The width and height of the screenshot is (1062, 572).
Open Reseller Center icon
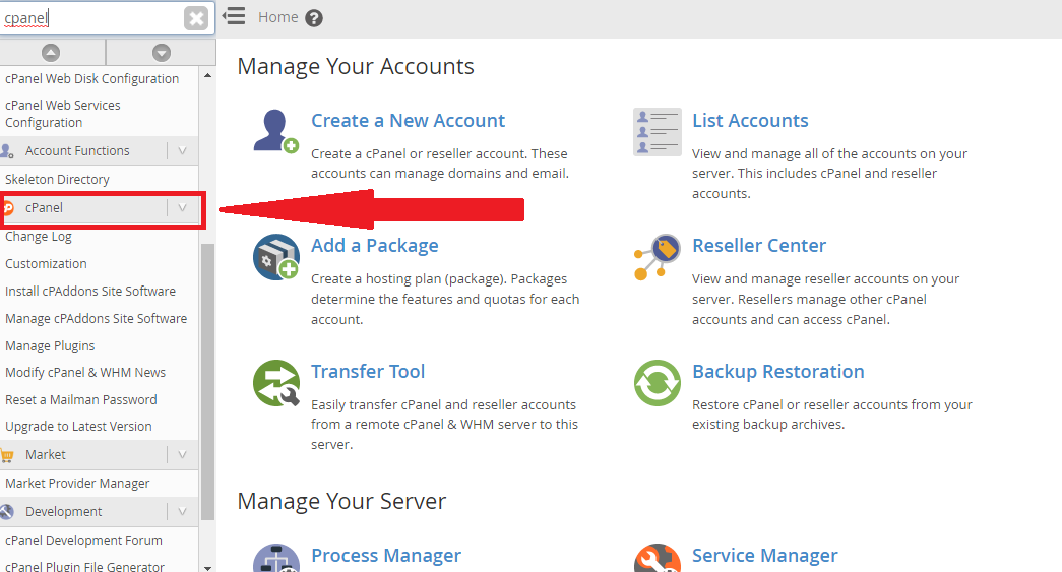(657, 257)
